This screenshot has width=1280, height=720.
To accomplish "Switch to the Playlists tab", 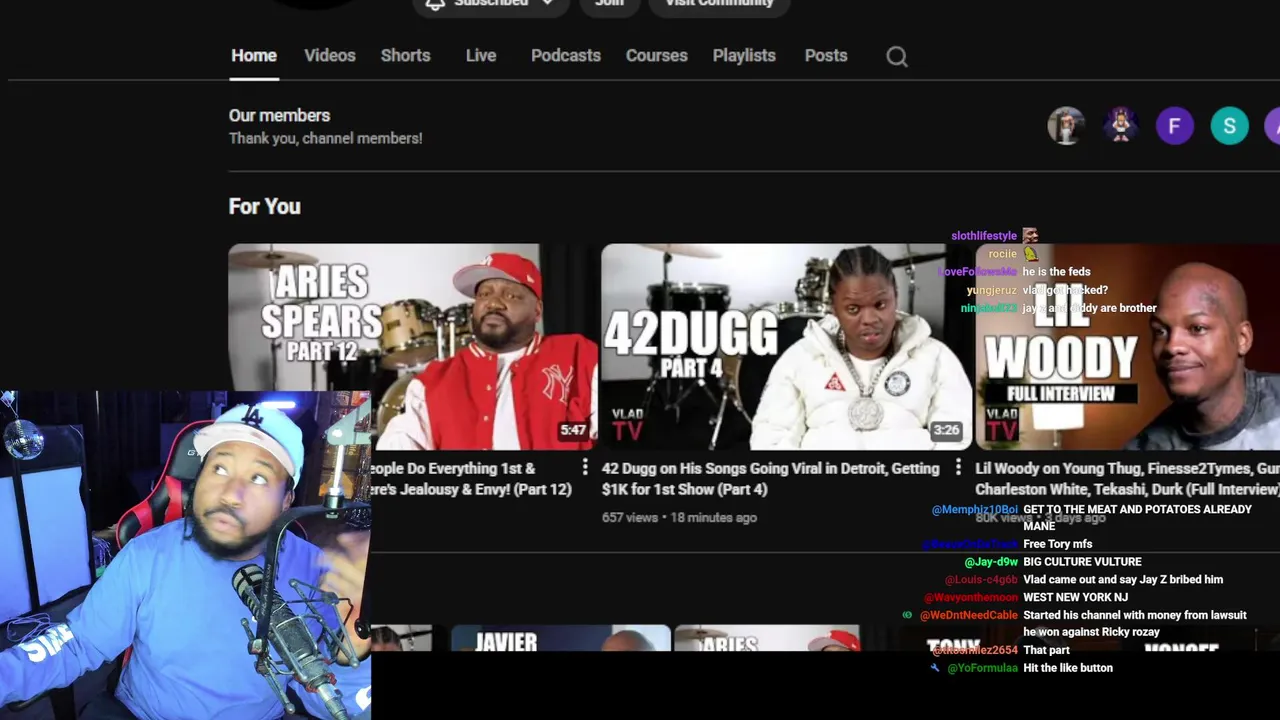I will pyautogui.click(x=744, y=56).
